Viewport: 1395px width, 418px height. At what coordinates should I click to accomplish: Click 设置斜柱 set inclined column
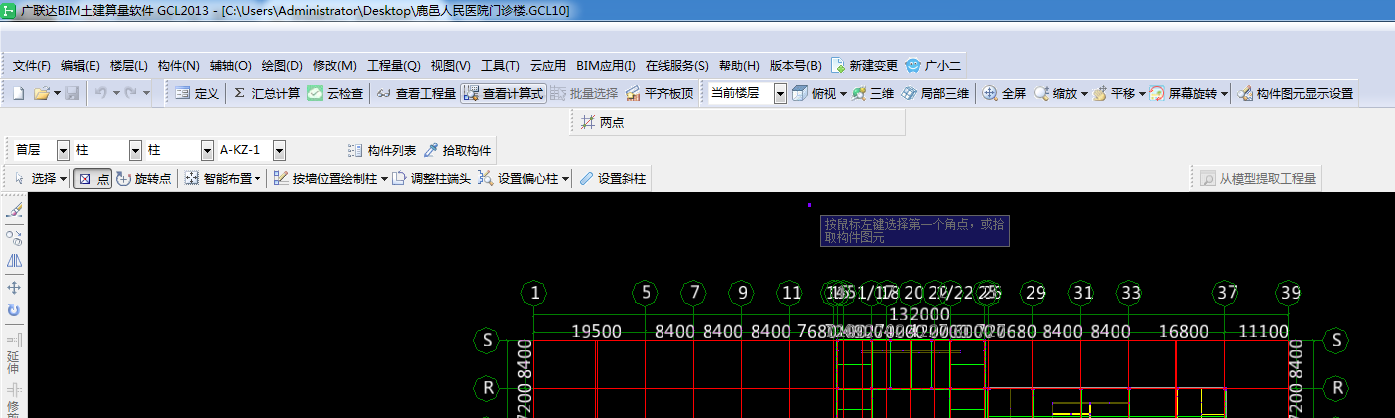point(613,179)
